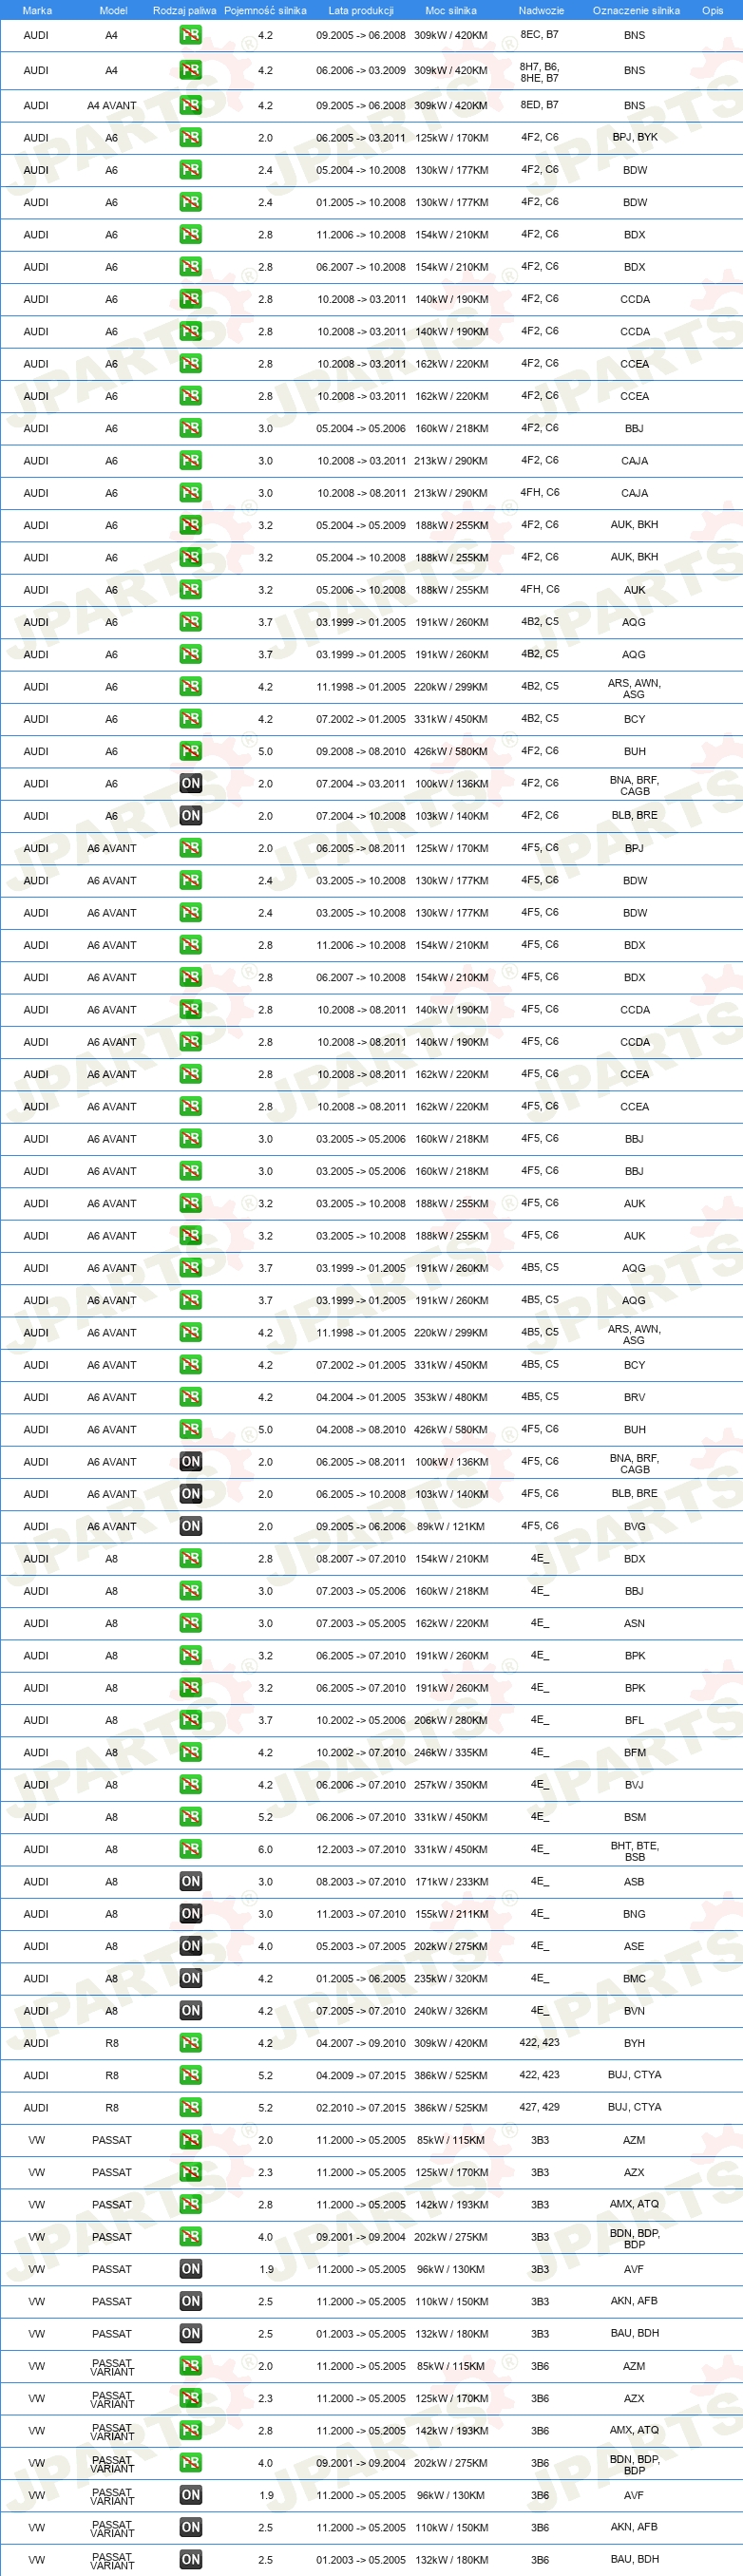743x2576 pixels.
Task: Click body code cell 8ED, B7
Action: (539, 104)
